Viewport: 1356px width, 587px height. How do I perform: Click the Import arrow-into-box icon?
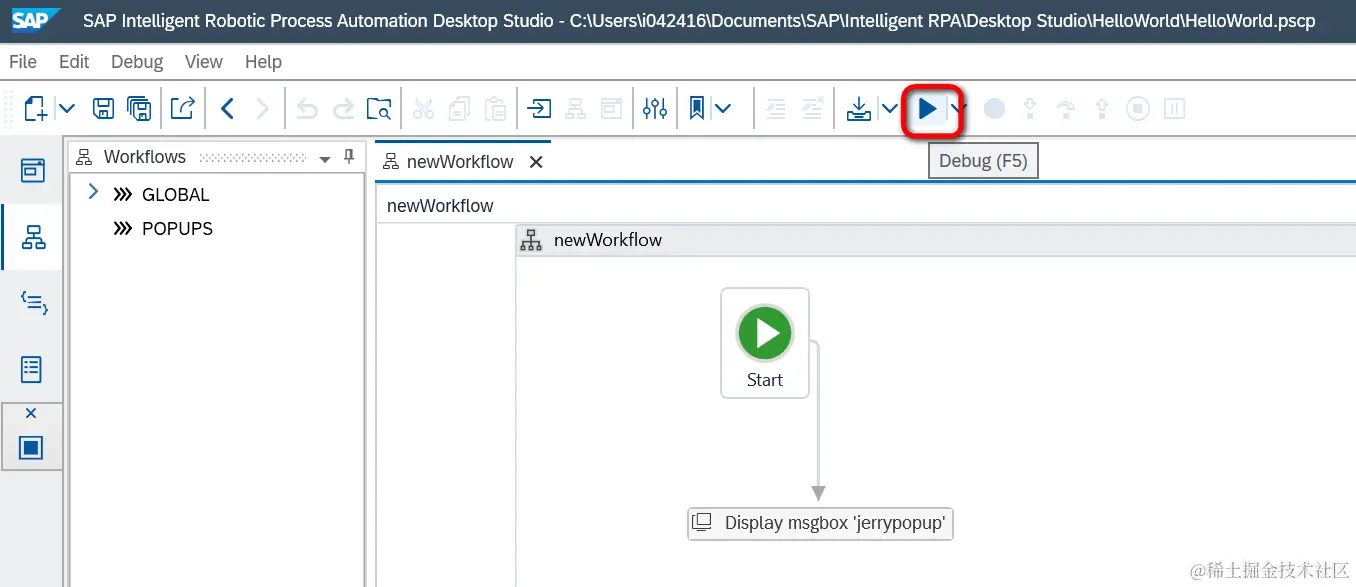[540, 108]
